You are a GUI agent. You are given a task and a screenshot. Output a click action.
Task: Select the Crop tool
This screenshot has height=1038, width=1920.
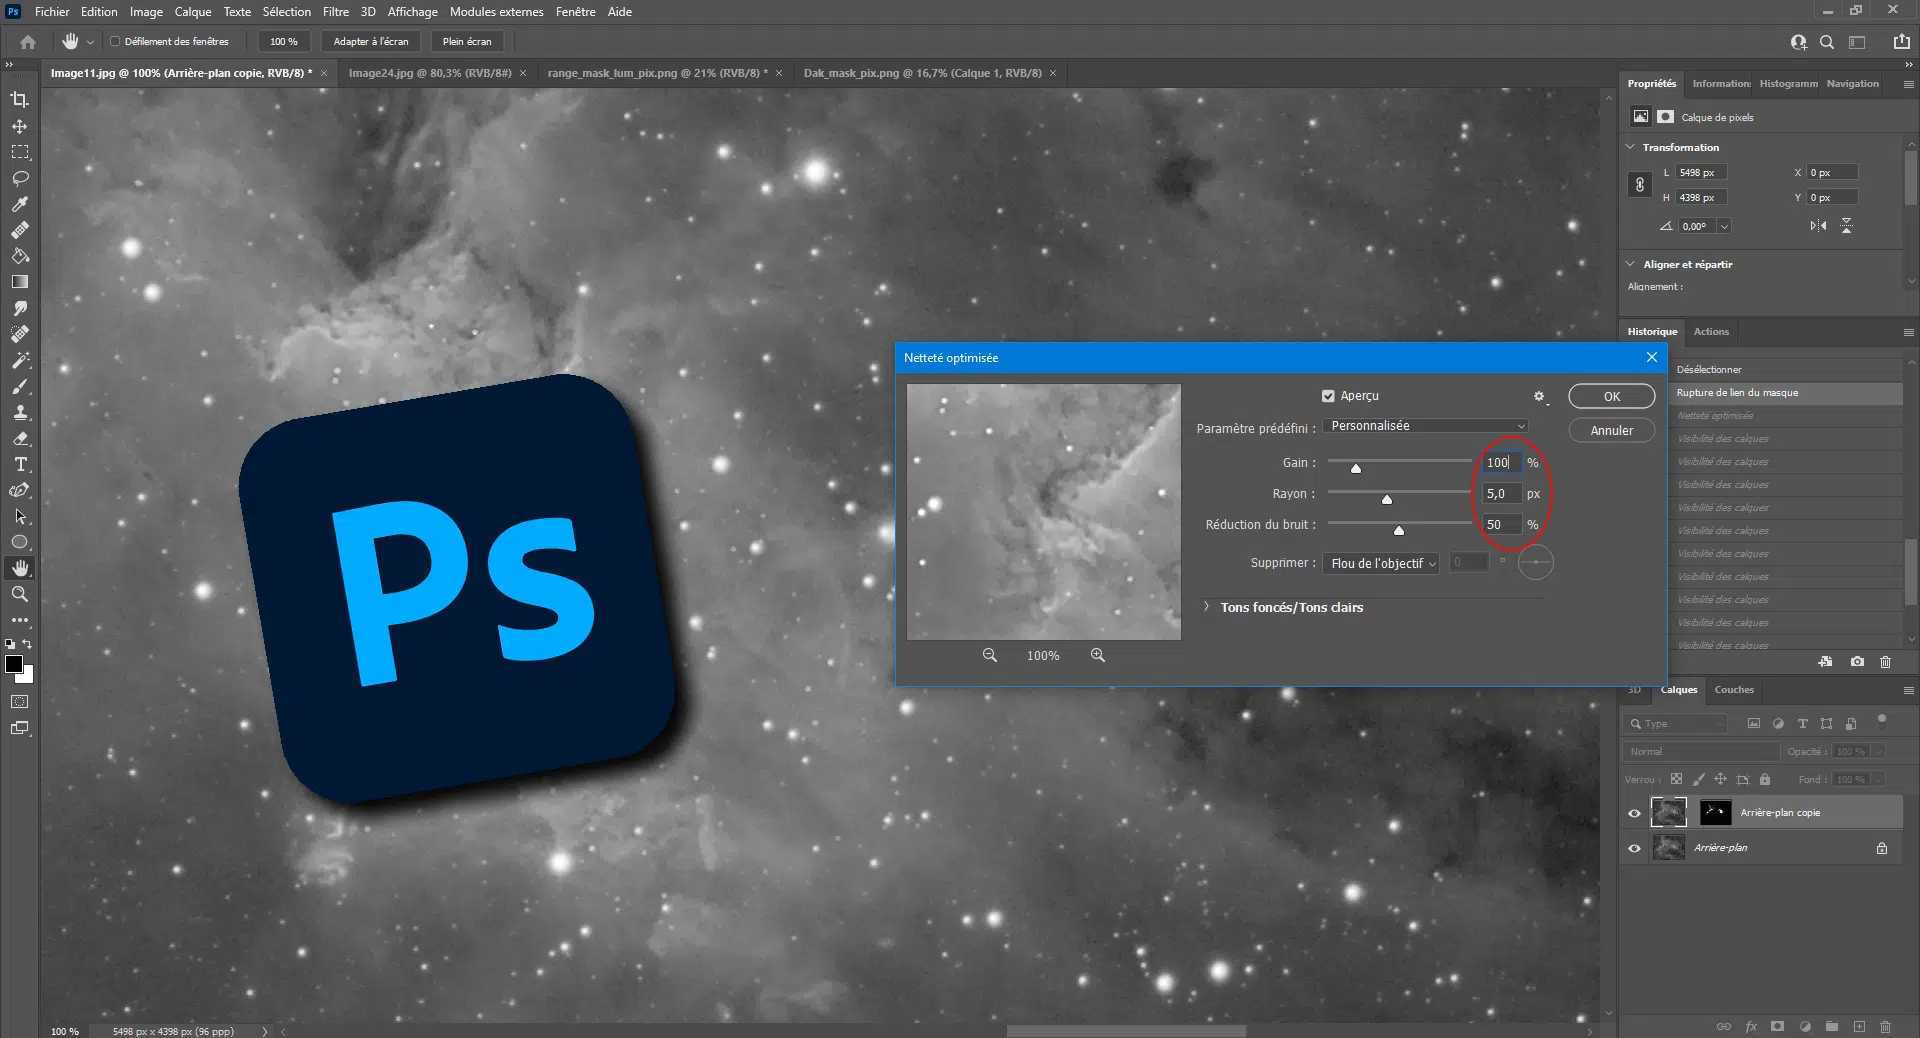20,100
